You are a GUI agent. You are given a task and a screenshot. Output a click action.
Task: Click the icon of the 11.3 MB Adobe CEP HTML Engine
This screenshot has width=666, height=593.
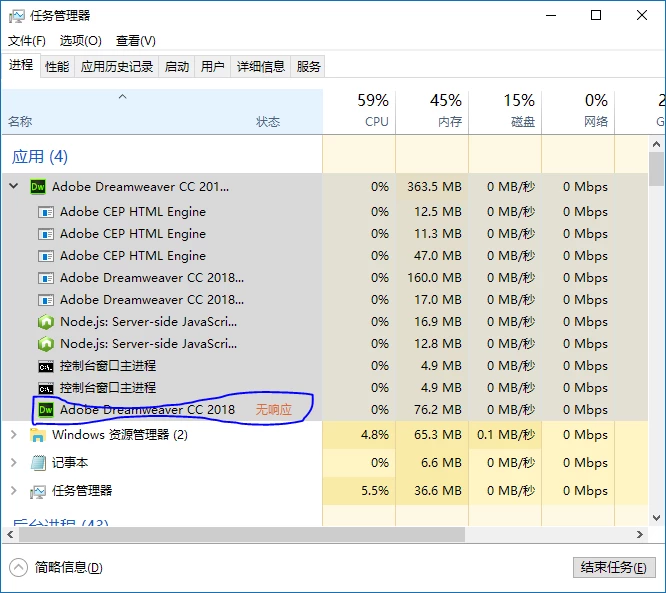45,234
